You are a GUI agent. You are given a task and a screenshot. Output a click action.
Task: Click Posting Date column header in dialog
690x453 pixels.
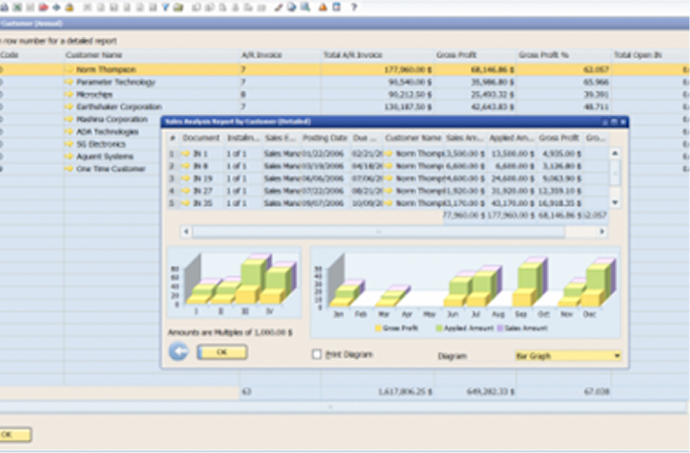click(327, 137)
